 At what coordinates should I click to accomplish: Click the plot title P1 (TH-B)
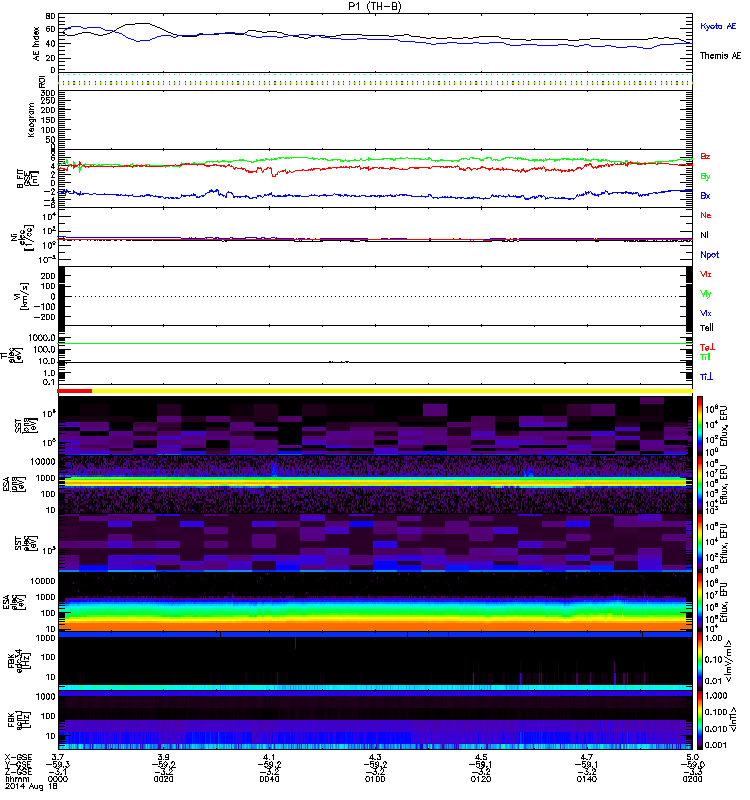[x=374, y=6]
